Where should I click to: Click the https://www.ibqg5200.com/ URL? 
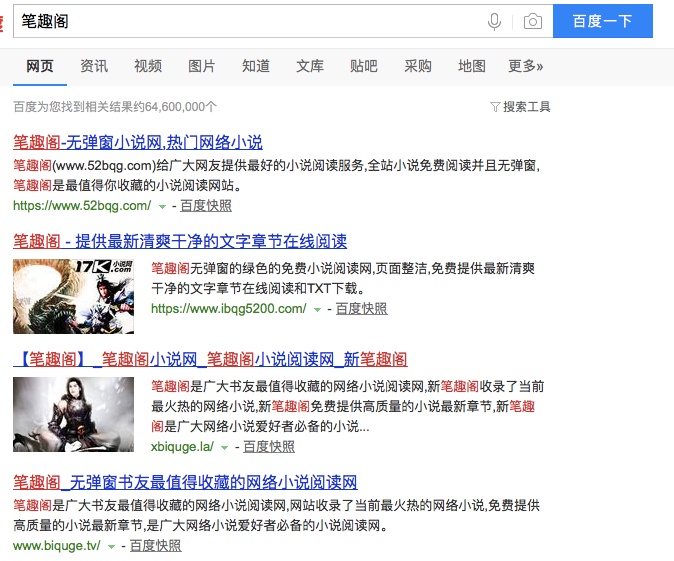pyautogui.click(x=229, y=309)
